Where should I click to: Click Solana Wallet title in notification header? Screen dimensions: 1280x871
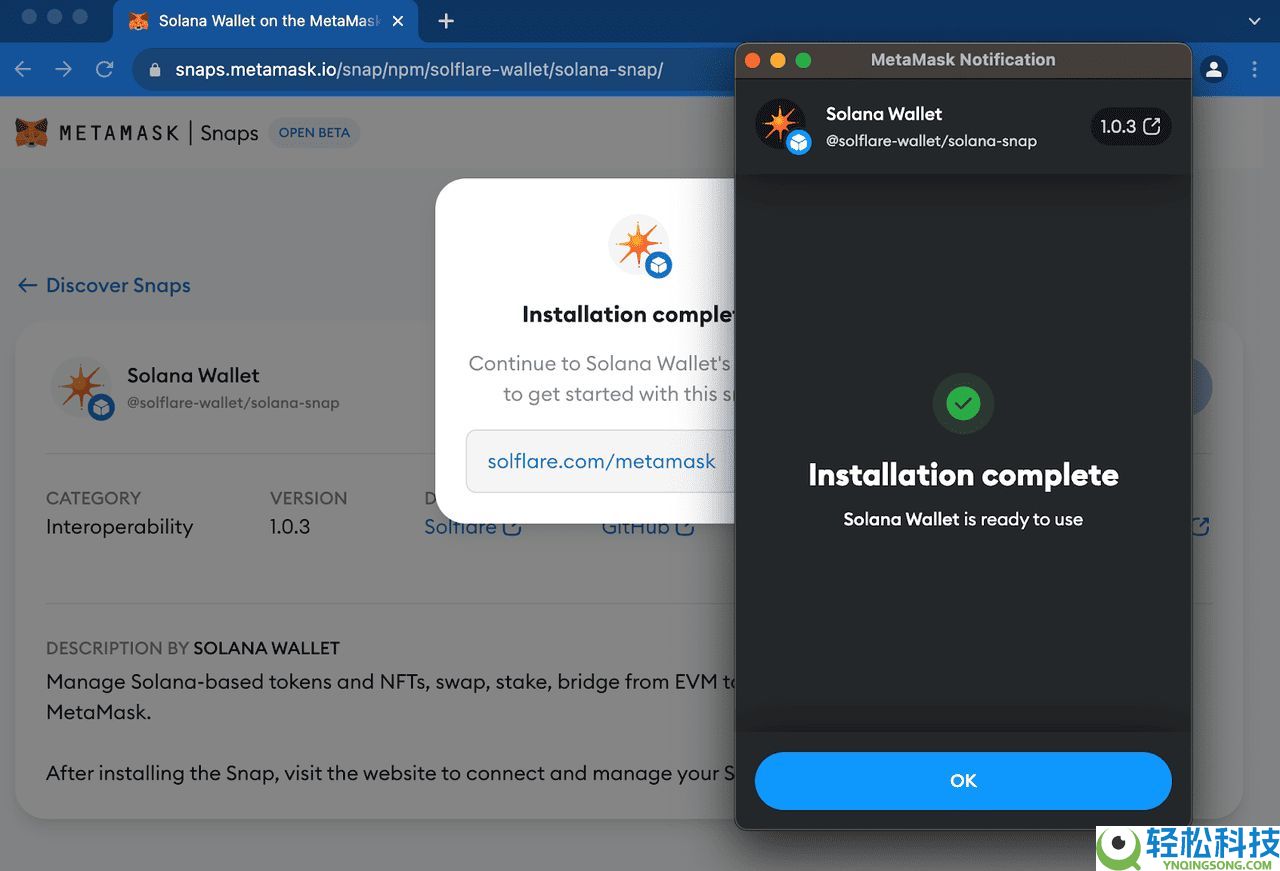pyautogui.click(x=884, y=114)
